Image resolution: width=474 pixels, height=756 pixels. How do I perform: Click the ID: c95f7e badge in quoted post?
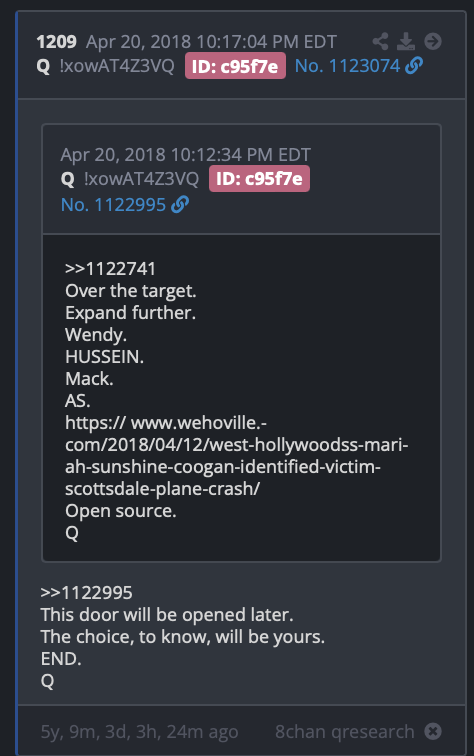pos(259,179)
